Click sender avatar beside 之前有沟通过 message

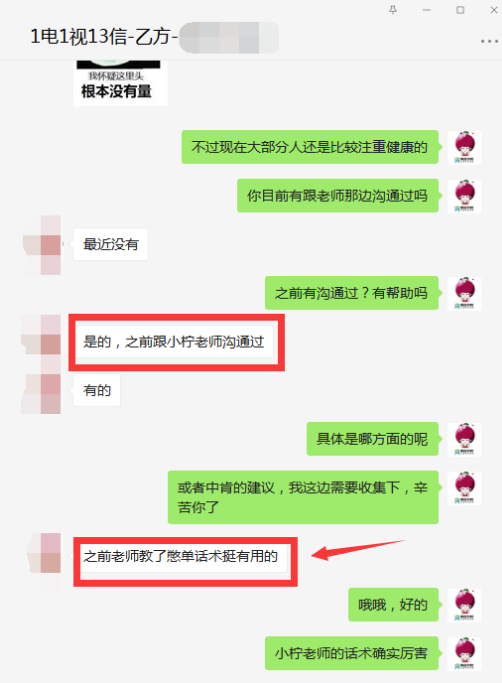(x=465, y=294)
